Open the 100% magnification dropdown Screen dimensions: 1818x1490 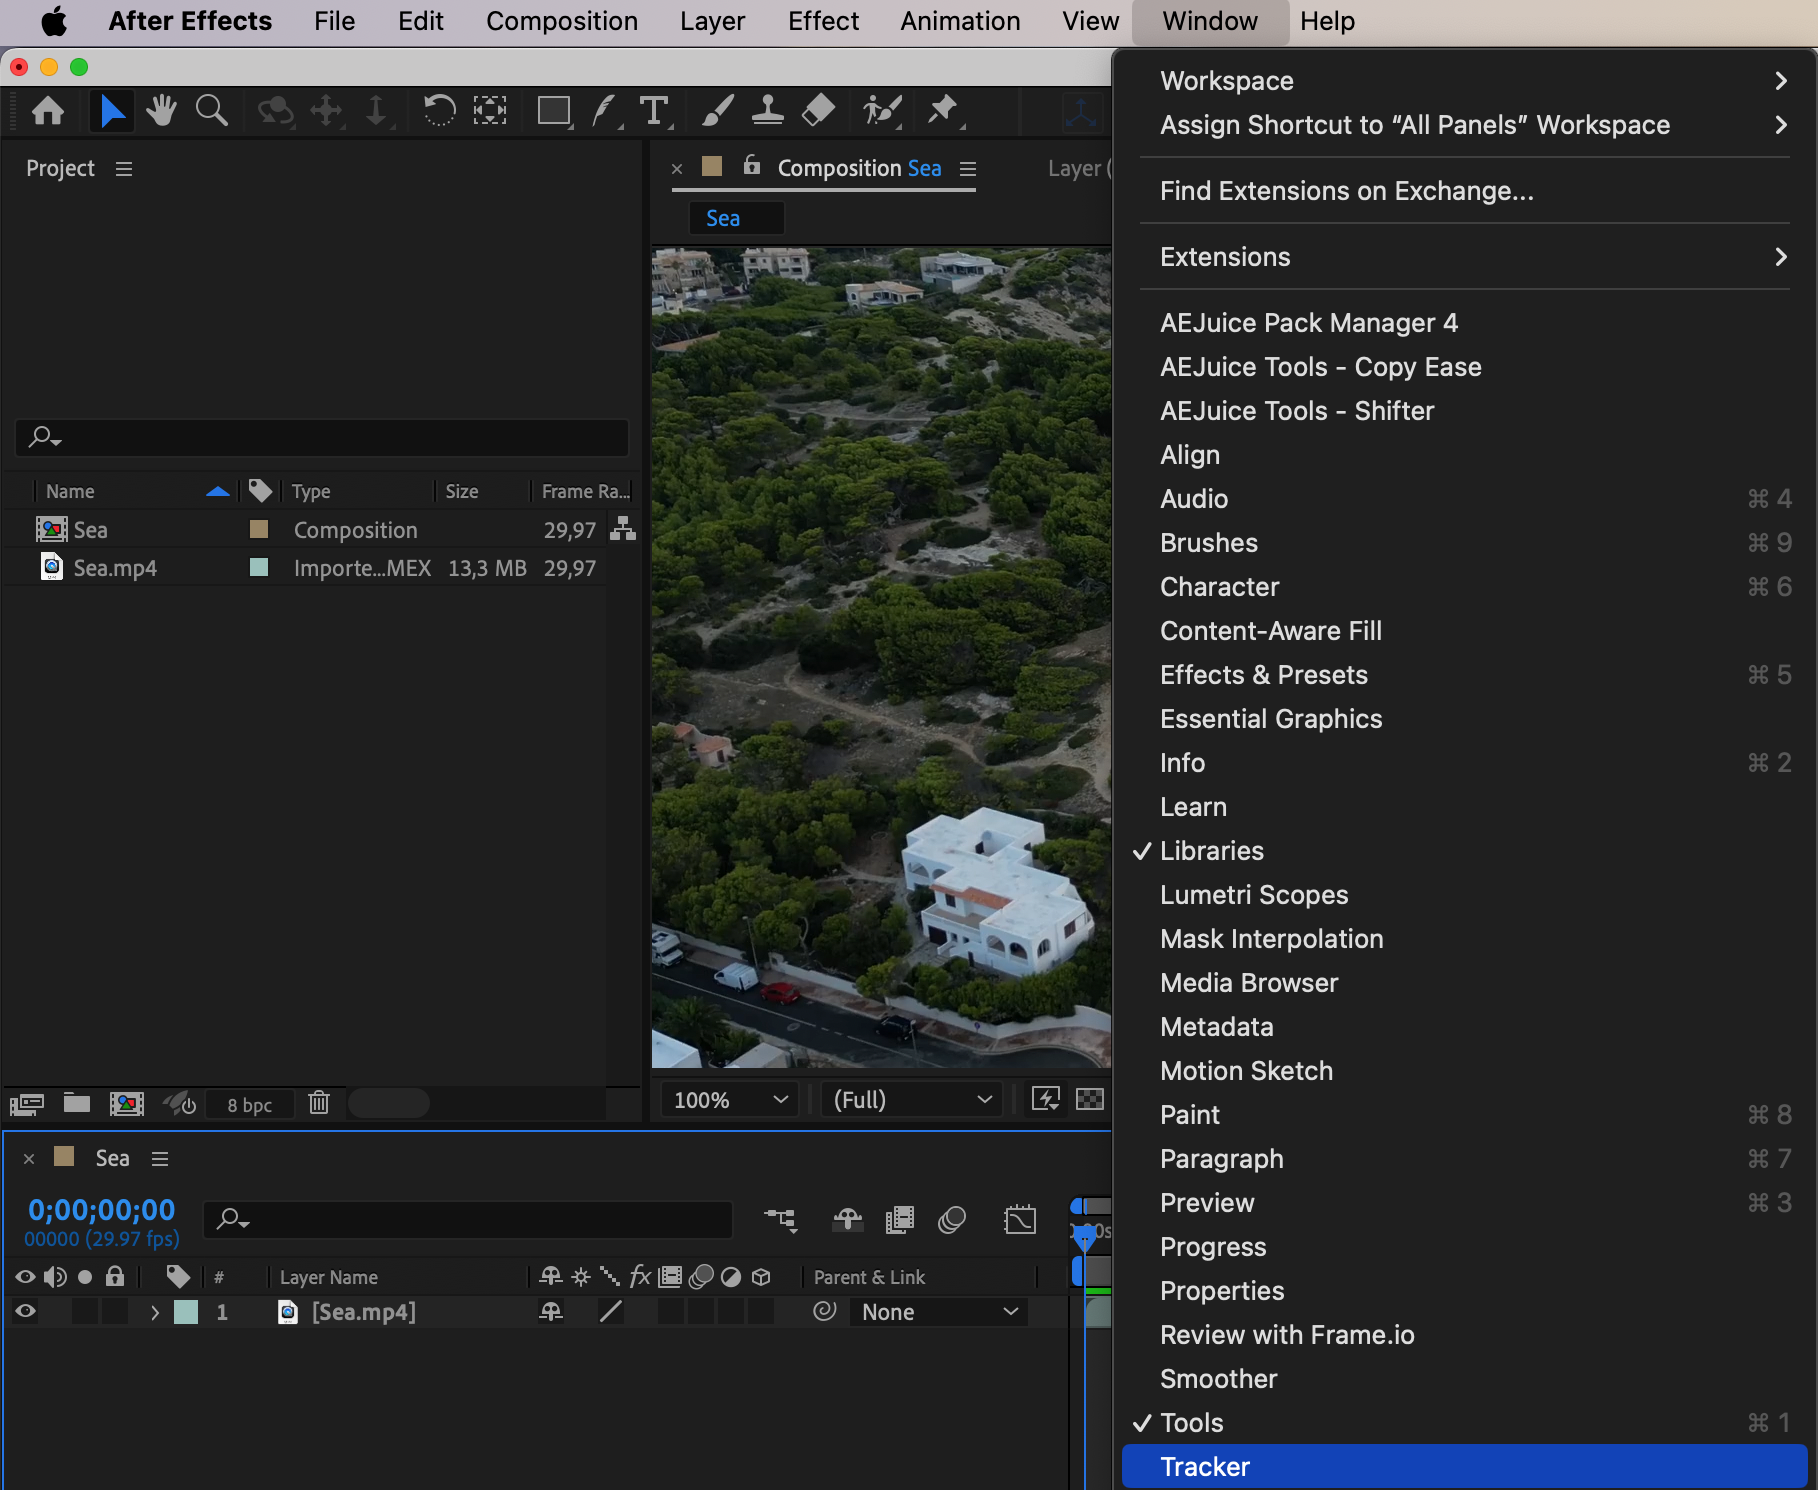(x=730, y=1100)
